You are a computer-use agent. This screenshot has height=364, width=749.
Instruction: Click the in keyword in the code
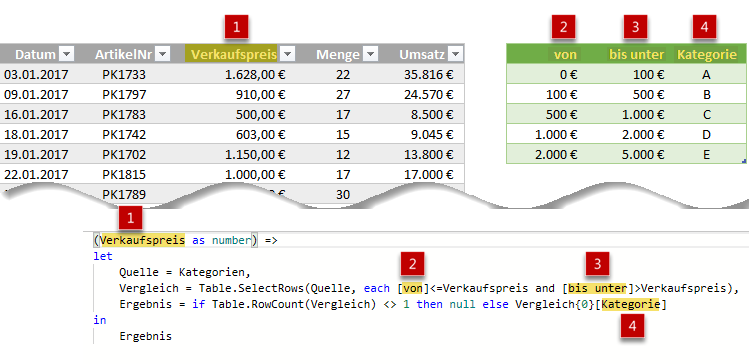(100, 320)
